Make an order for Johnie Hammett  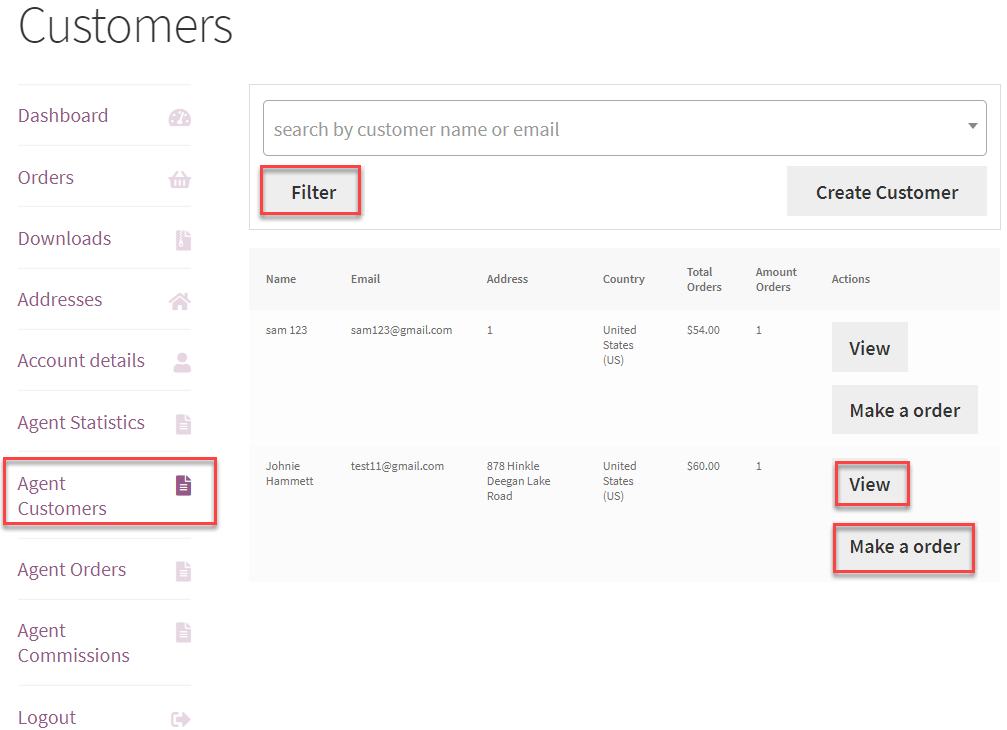[x=904, y=547]
